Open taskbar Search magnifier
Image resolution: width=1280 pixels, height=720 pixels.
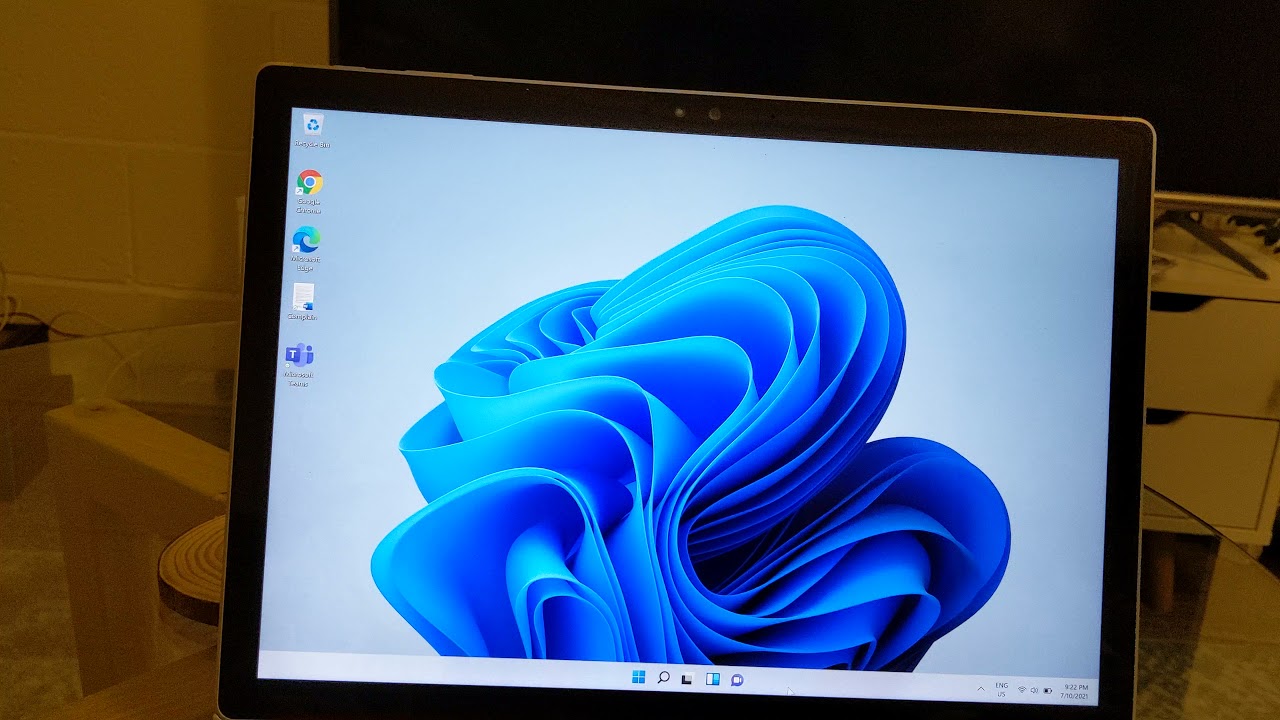coord(663,678)
